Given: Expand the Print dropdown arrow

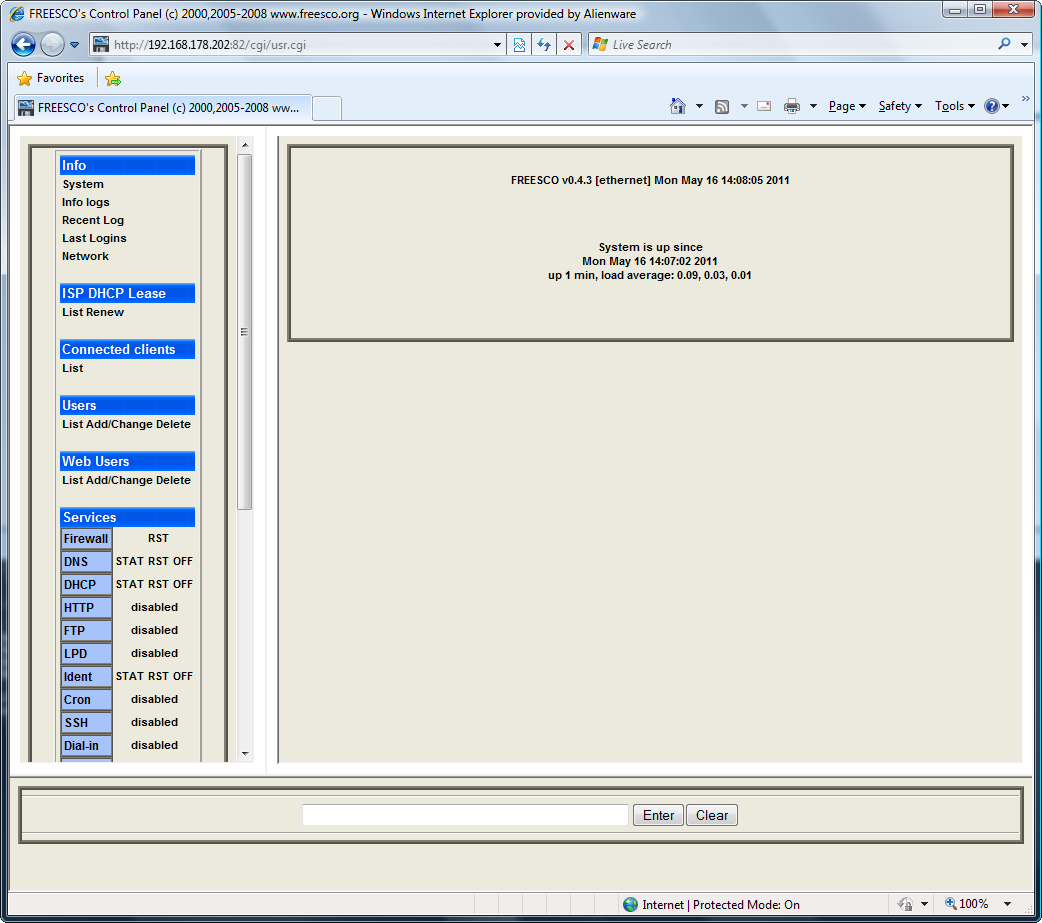Looking at the screenshot, I should point(813,106).
